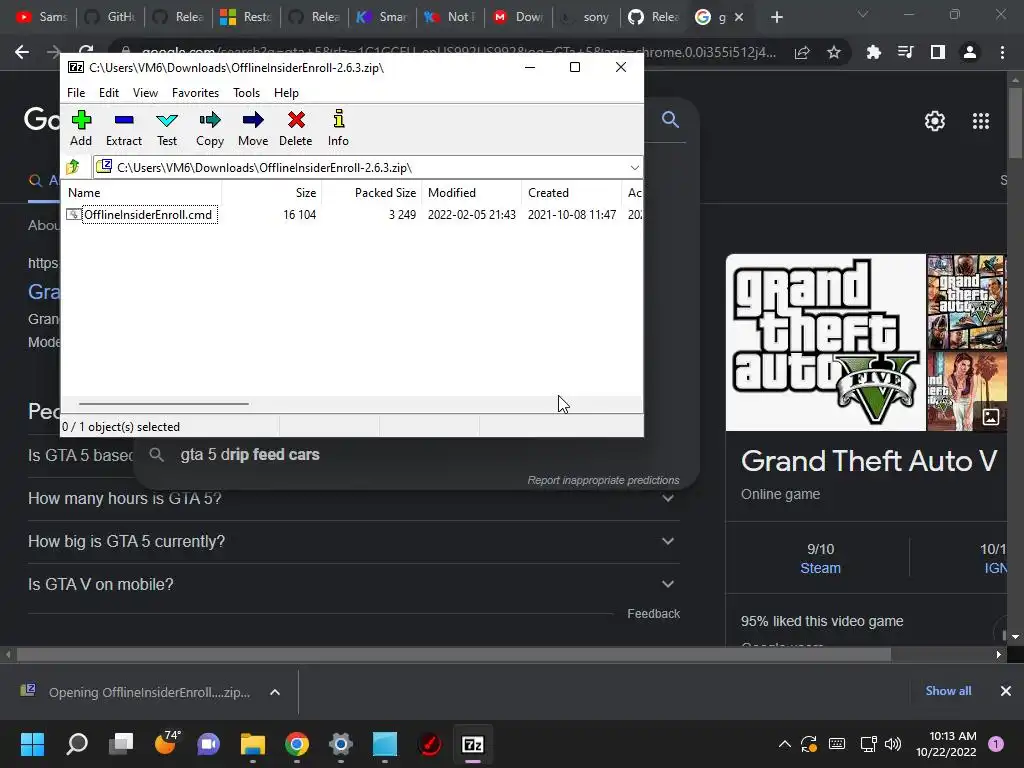1024x768 pixels.
Task: Open File Explorer from taskbar
Action: coord(253,744)
